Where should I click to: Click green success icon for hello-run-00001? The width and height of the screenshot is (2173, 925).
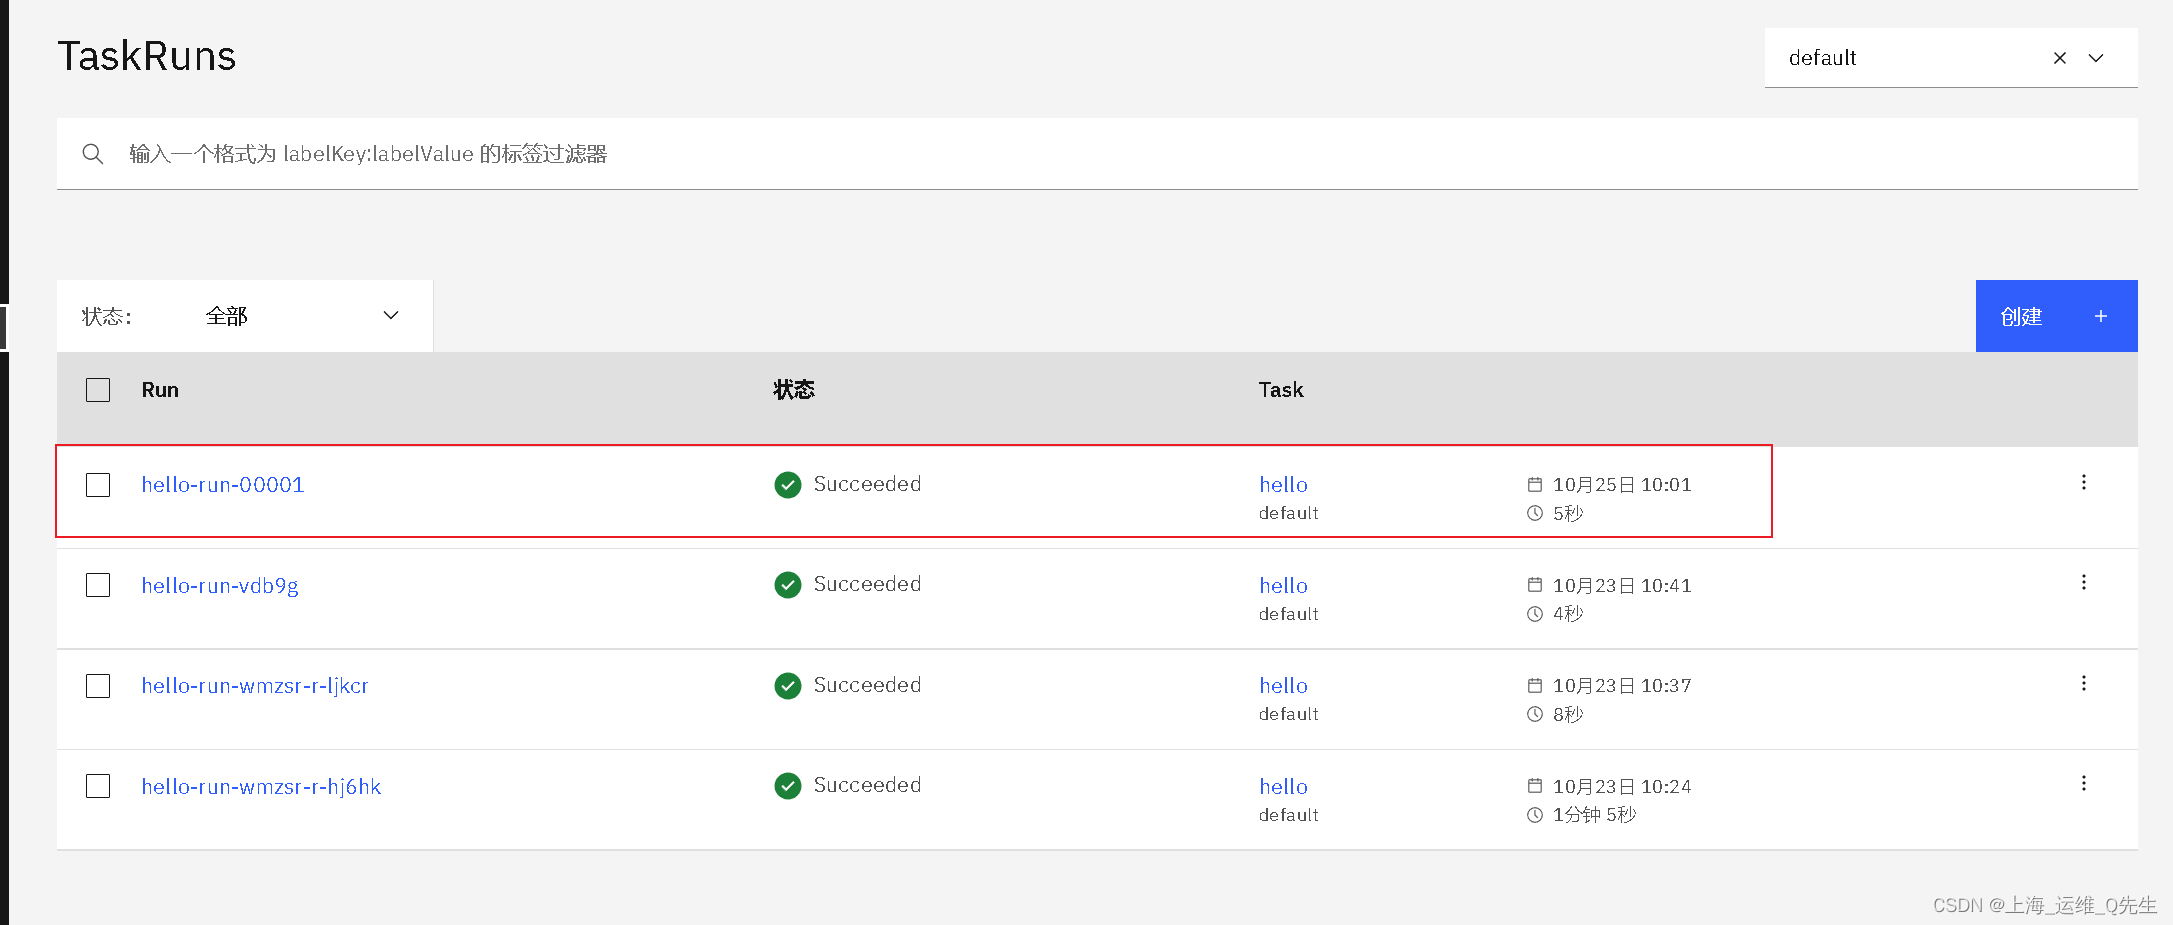pyautogui.click(x=788, y=485)
